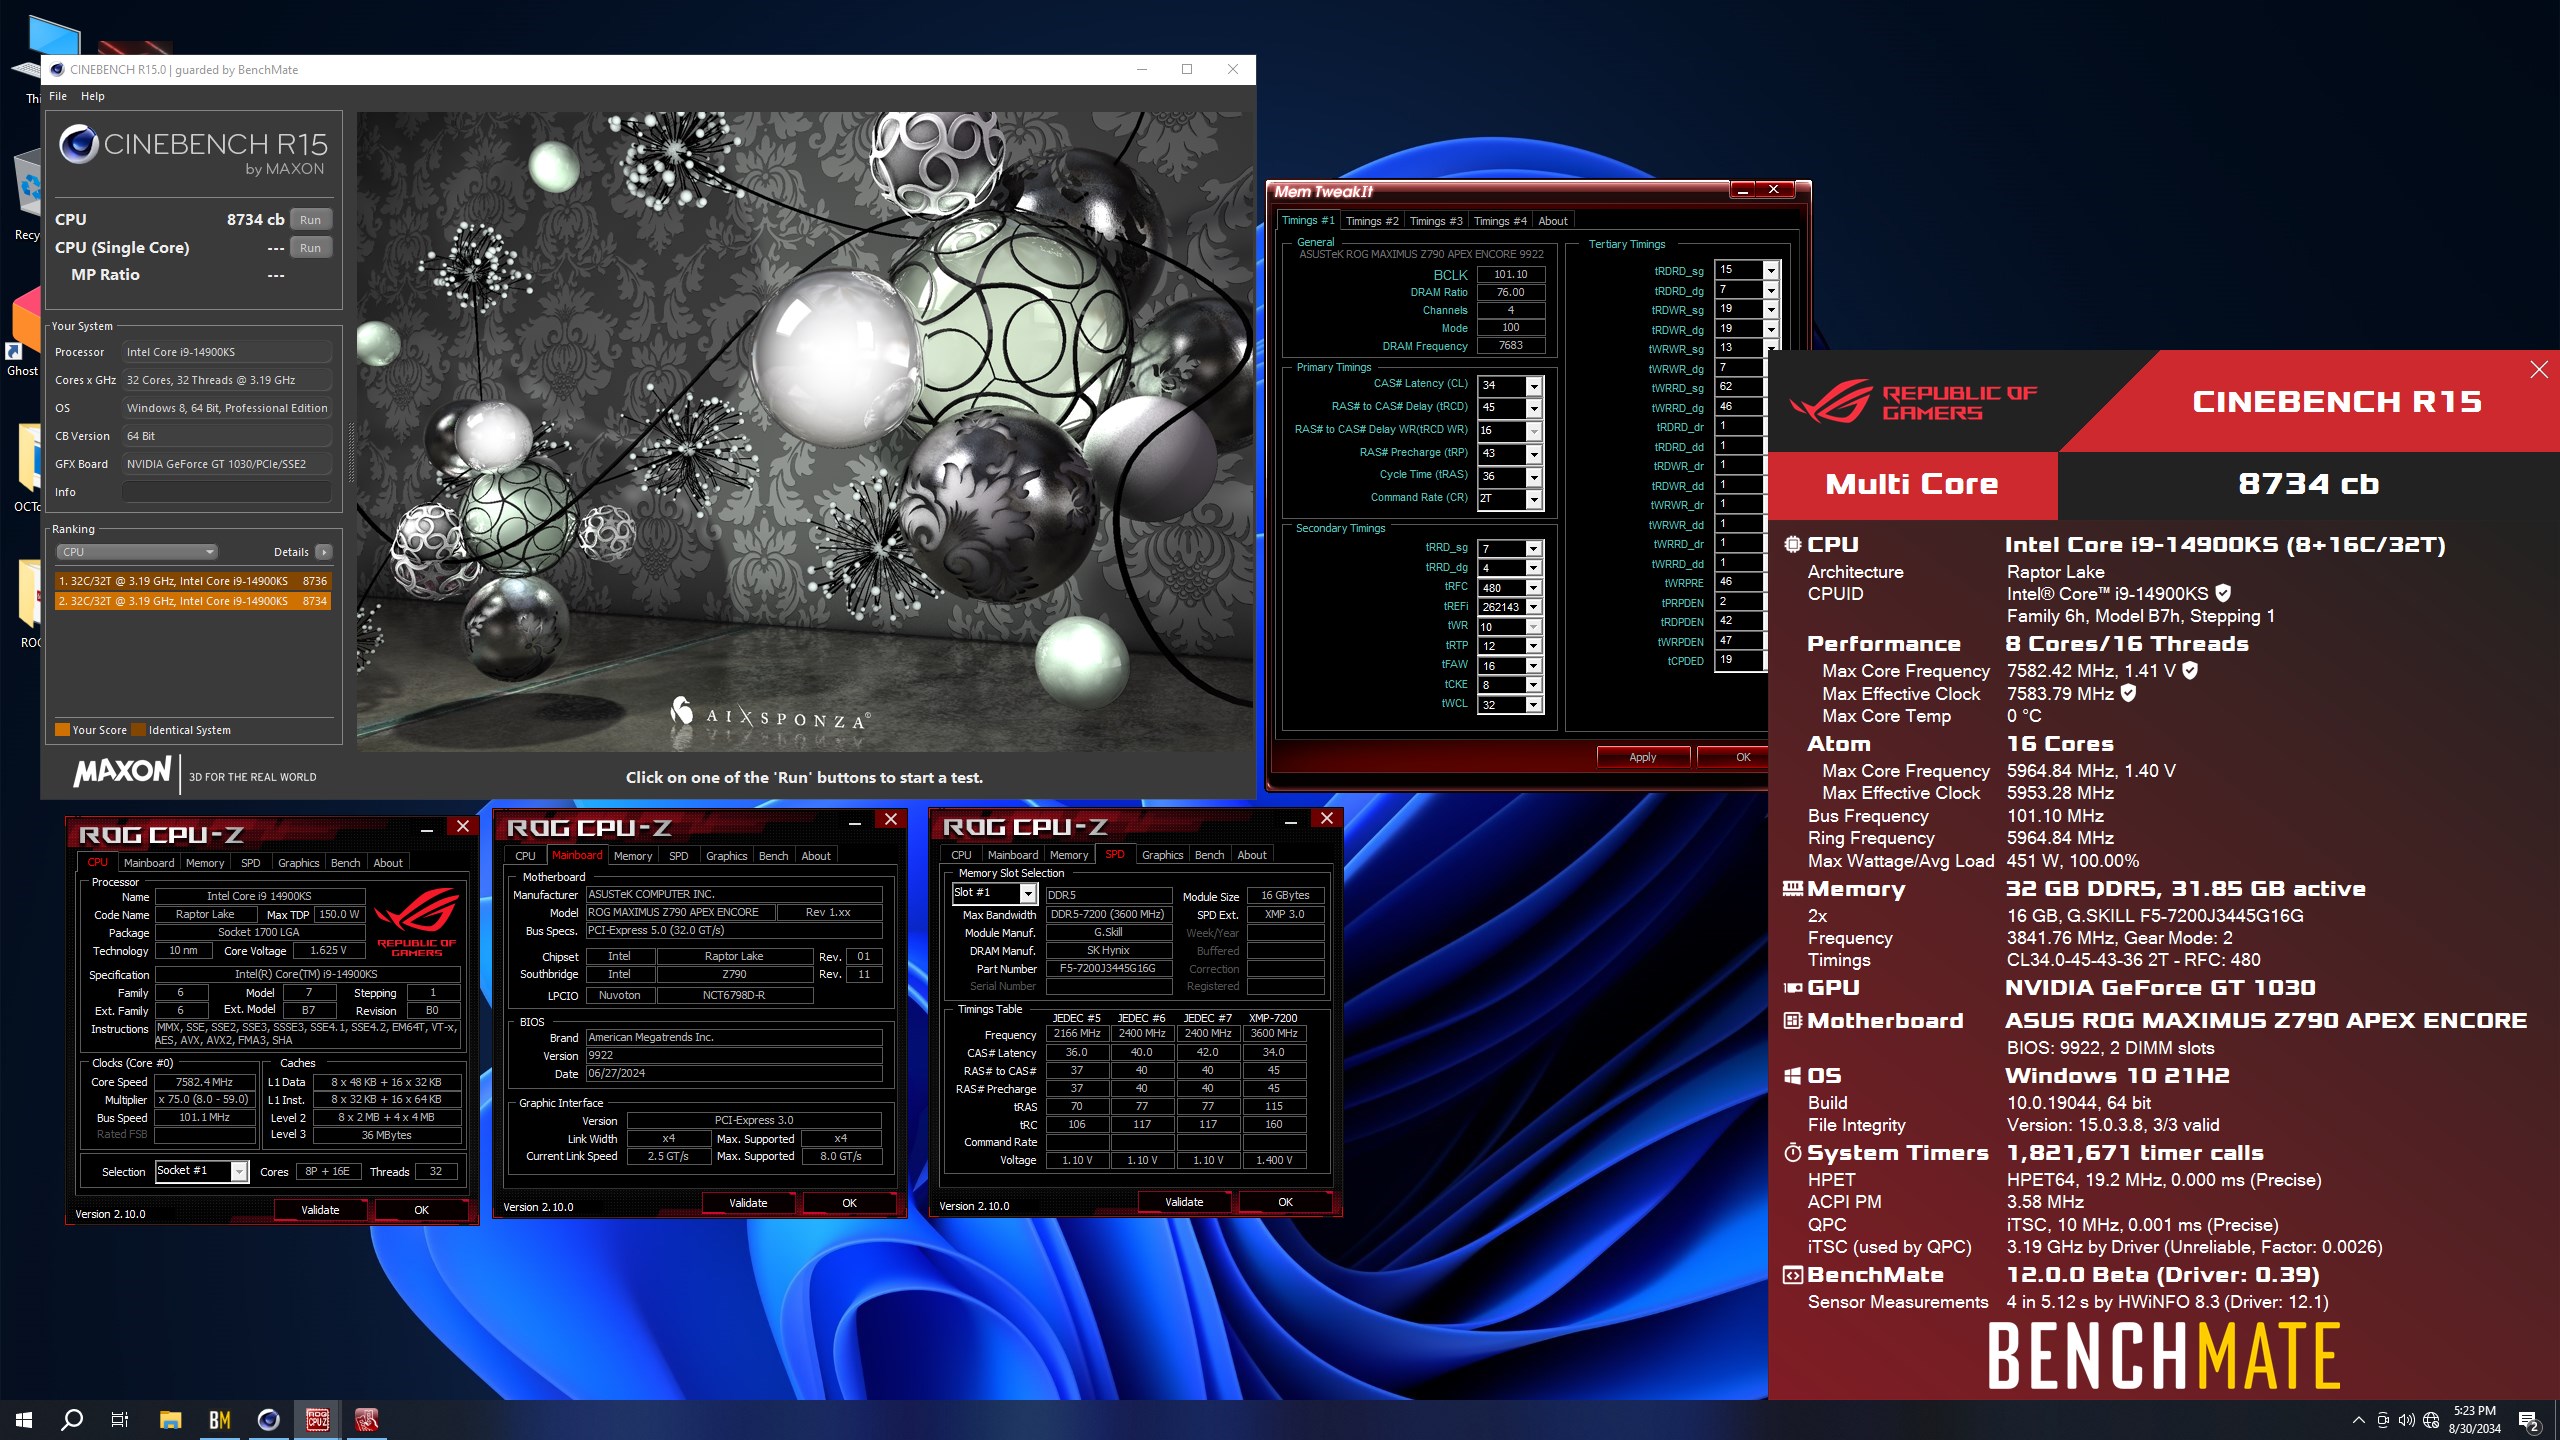Click Validate in middle CPU-Z window

(748, 1203)
